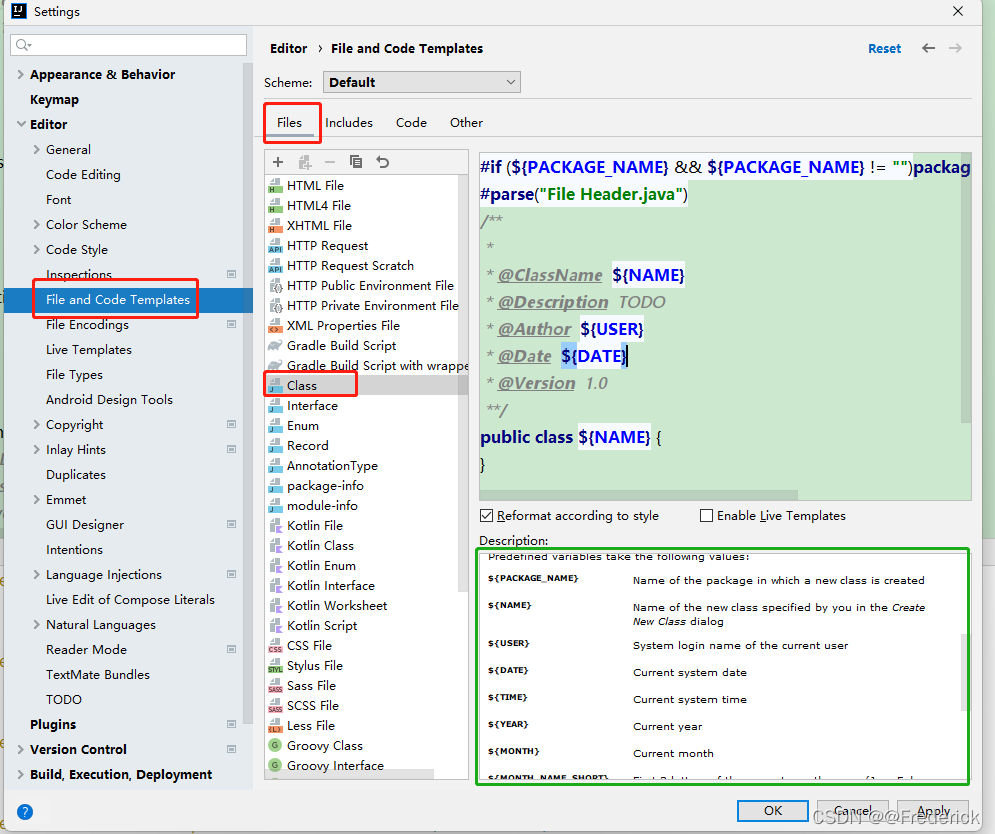Click the HTML File template icon

click(x=275, y=185)
